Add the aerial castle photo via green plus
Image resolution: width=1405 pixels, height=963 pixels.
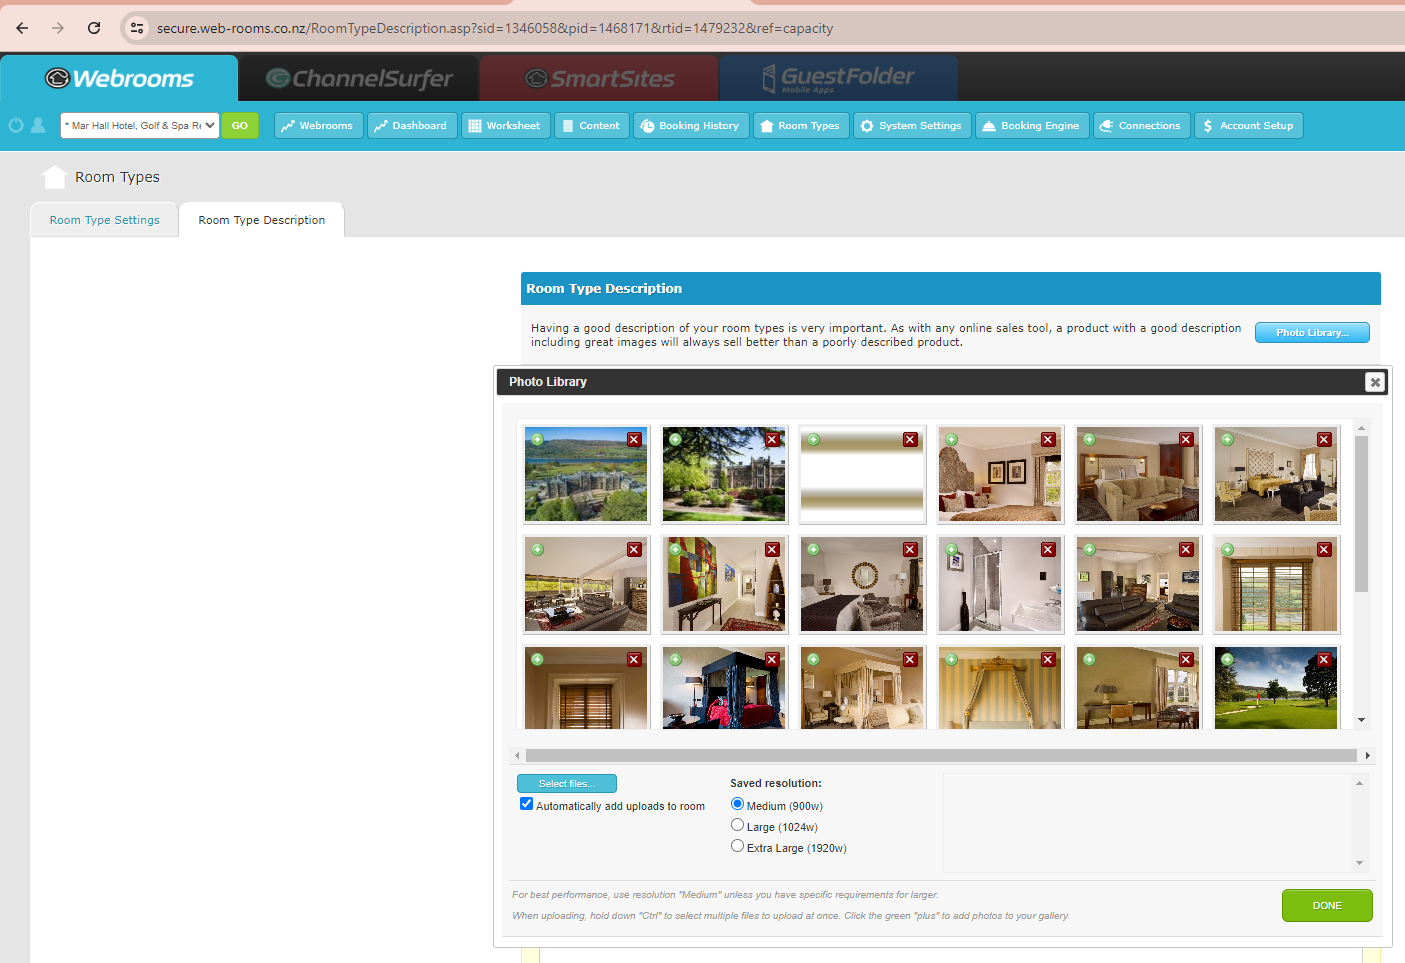tap(537, 440)
